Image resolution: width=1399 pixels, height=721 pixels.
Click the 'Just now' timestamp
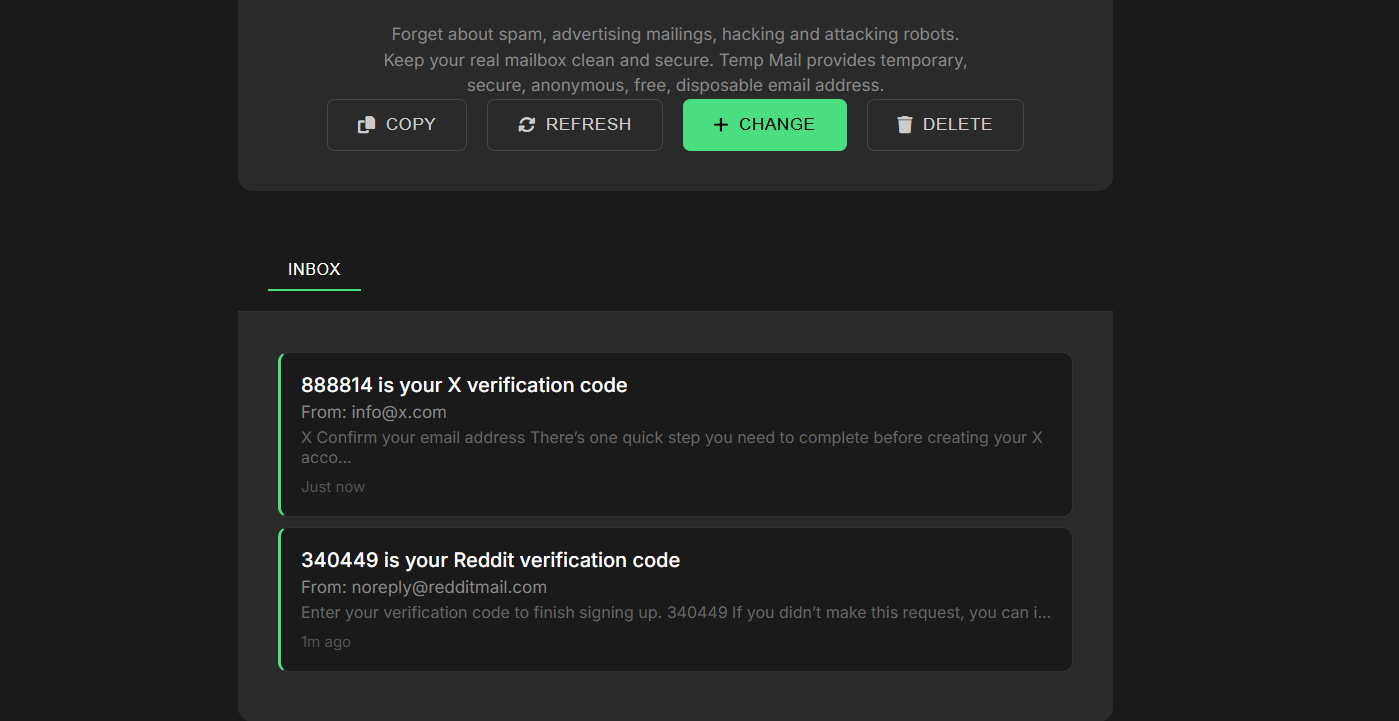coord(333,487)
